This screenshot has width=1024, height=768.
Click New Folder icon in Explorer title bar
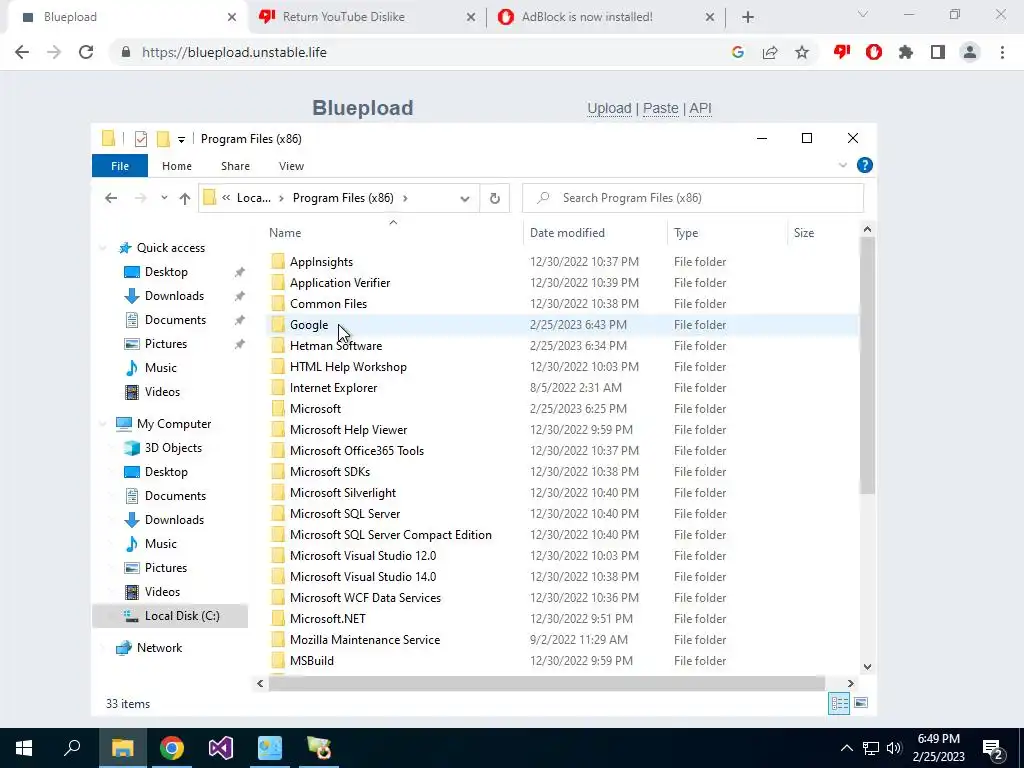point(163,138)
